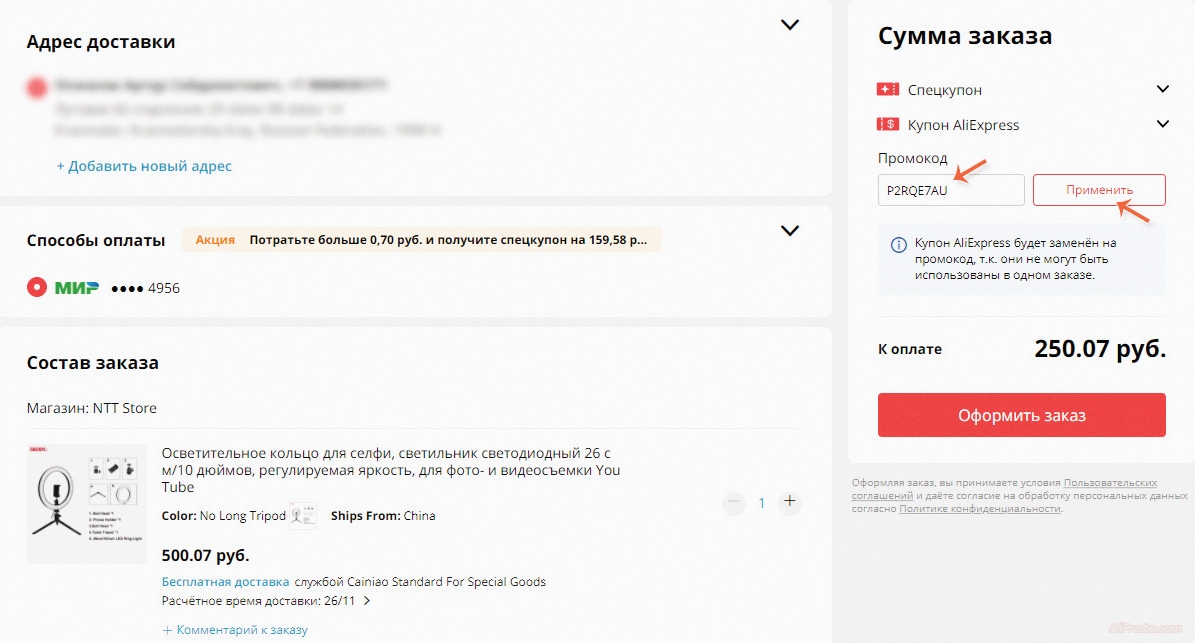The width and height of the screenshot is (1195, 643).
Task: Click the small color variant thumbnail
Action: [x=302, y=516]
